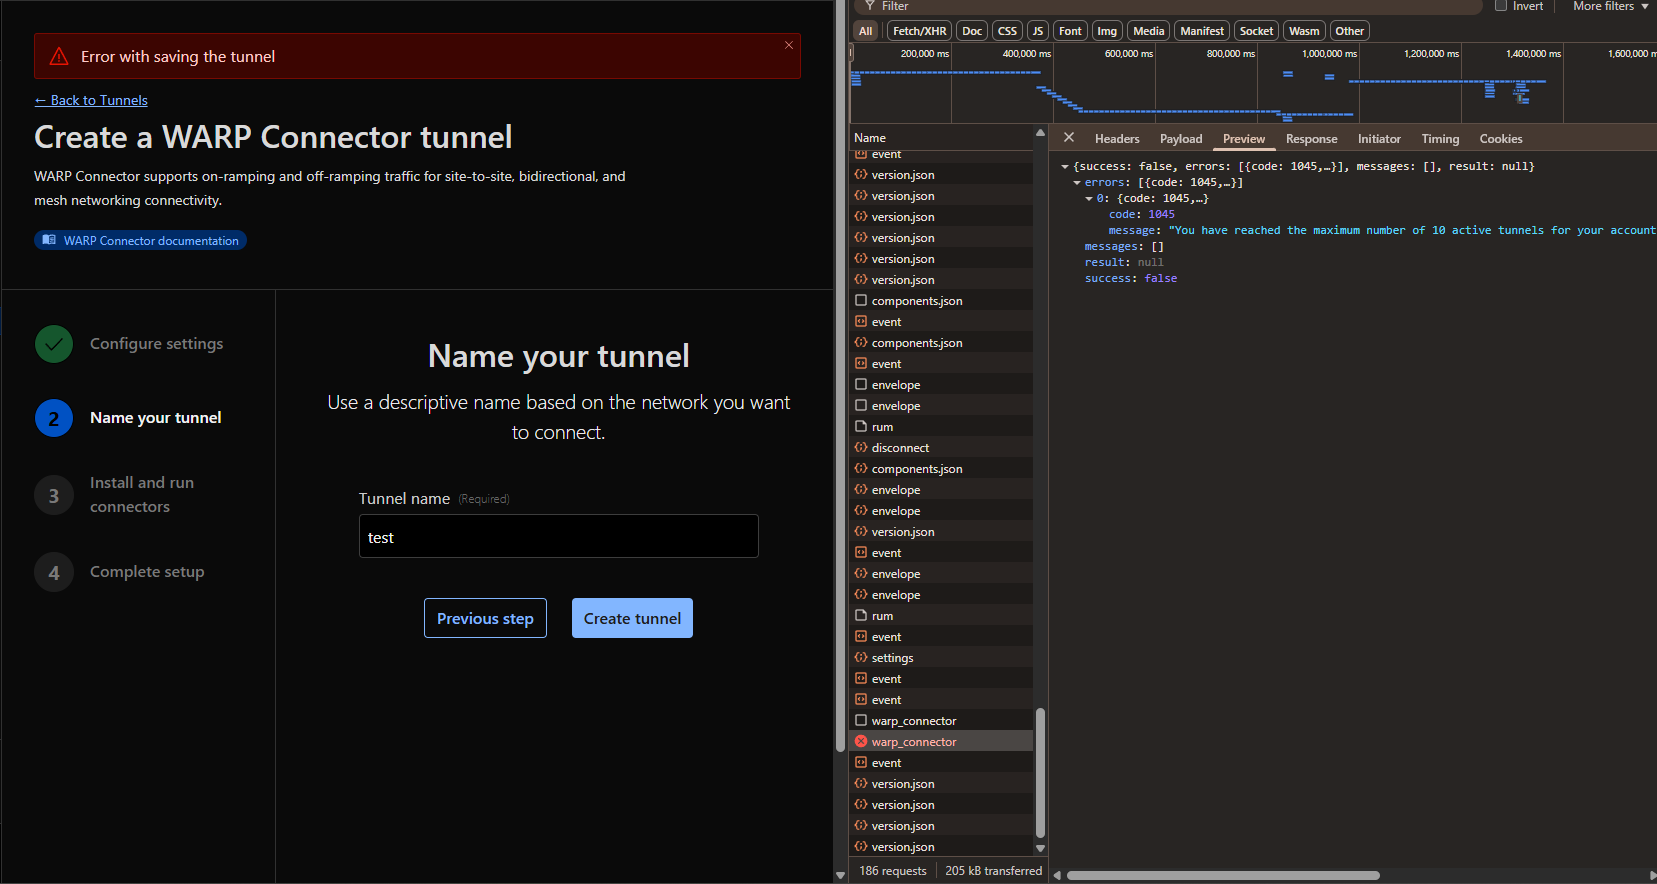Open WARP Connector documentation link
Screen dimensions: 1657x884
tap(141, 240)
